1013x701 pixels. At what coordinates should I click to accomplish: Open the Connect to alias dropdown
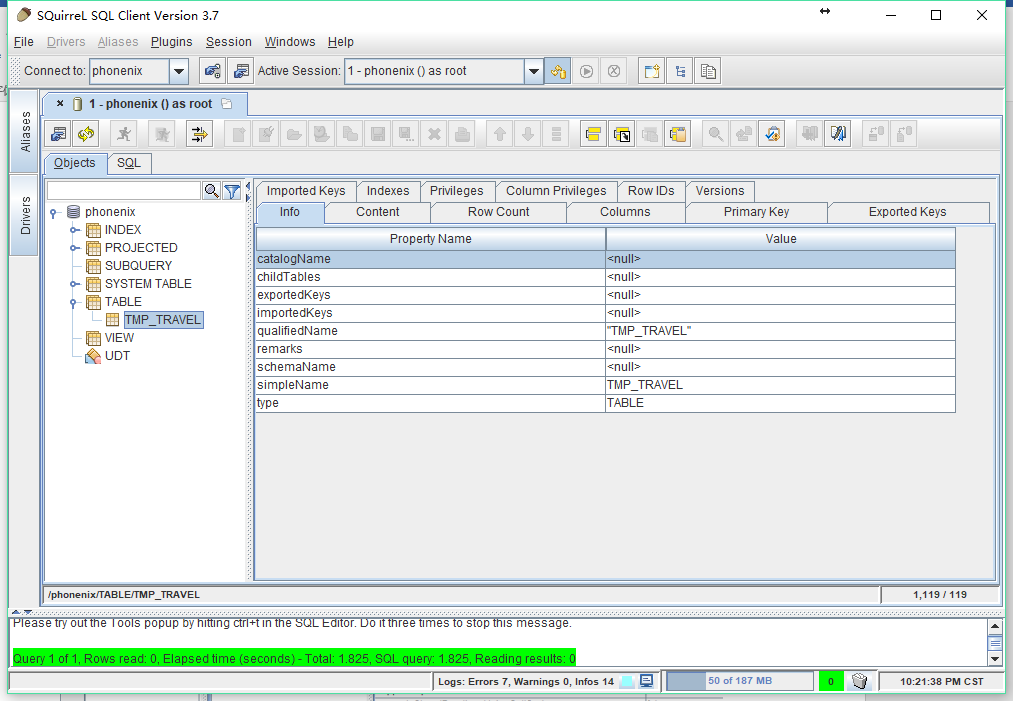(179, 71)
